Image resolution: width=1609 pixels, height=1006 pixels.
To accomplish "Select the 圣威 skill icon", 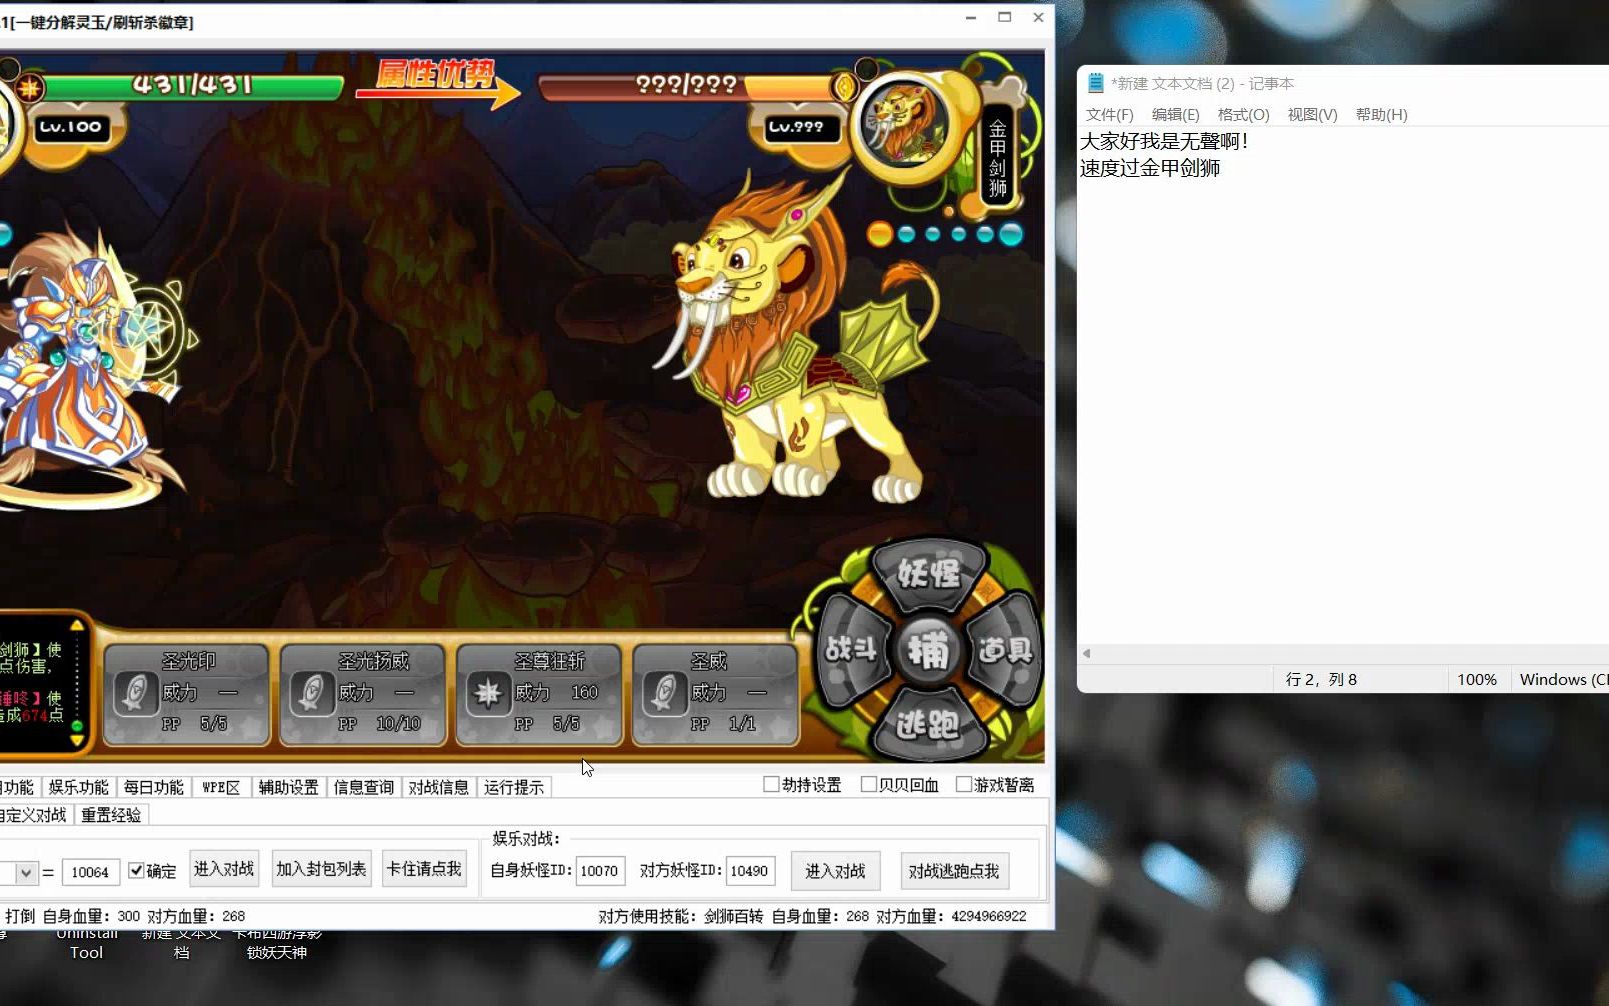I will [664, 693].
